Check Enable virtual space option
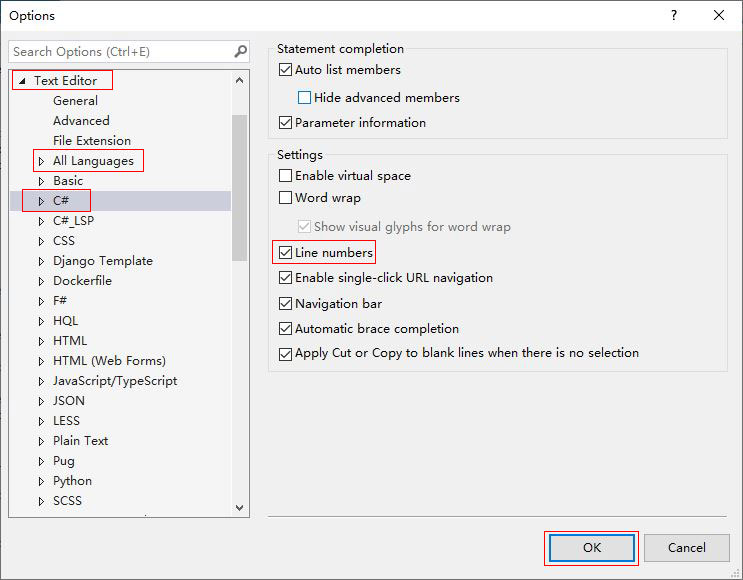Image resolution: width=743 pixels, height=580 pixels. pyautogui.click(x=286, y=176)
